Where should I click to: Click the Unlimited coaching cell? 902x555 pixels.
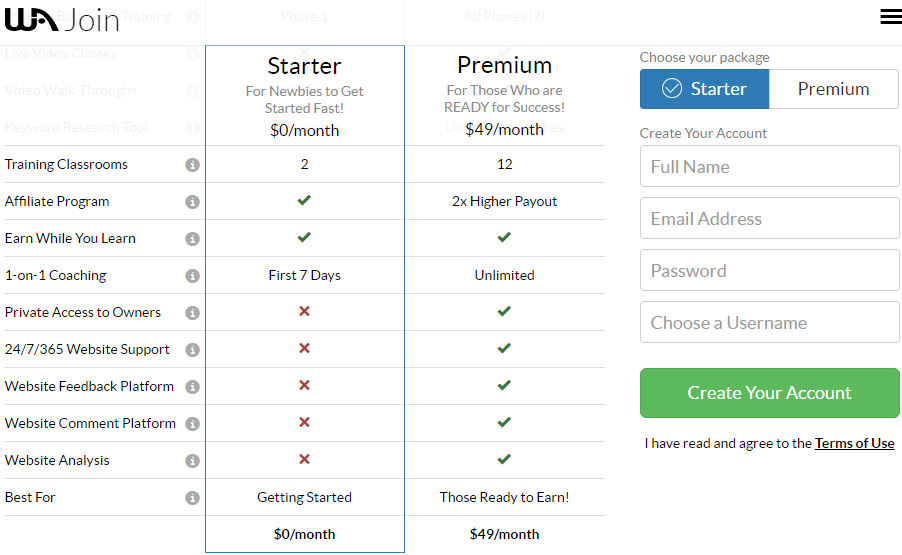click(504, 275)
